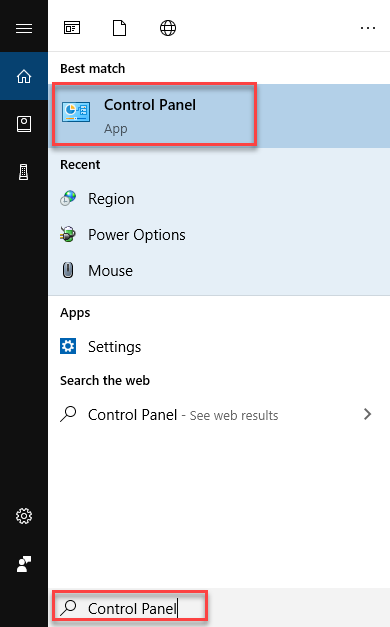Viewport: 390px width, 627px height.
Task: Open the sidebar Settings gear icon
Action: (x=24, y=516)
